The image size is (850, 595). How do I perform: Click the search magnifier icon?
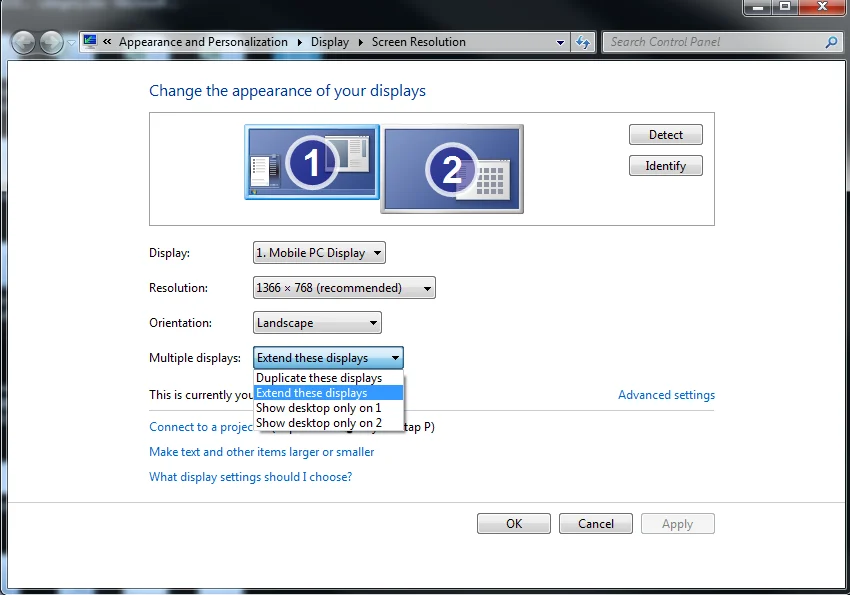831,42
